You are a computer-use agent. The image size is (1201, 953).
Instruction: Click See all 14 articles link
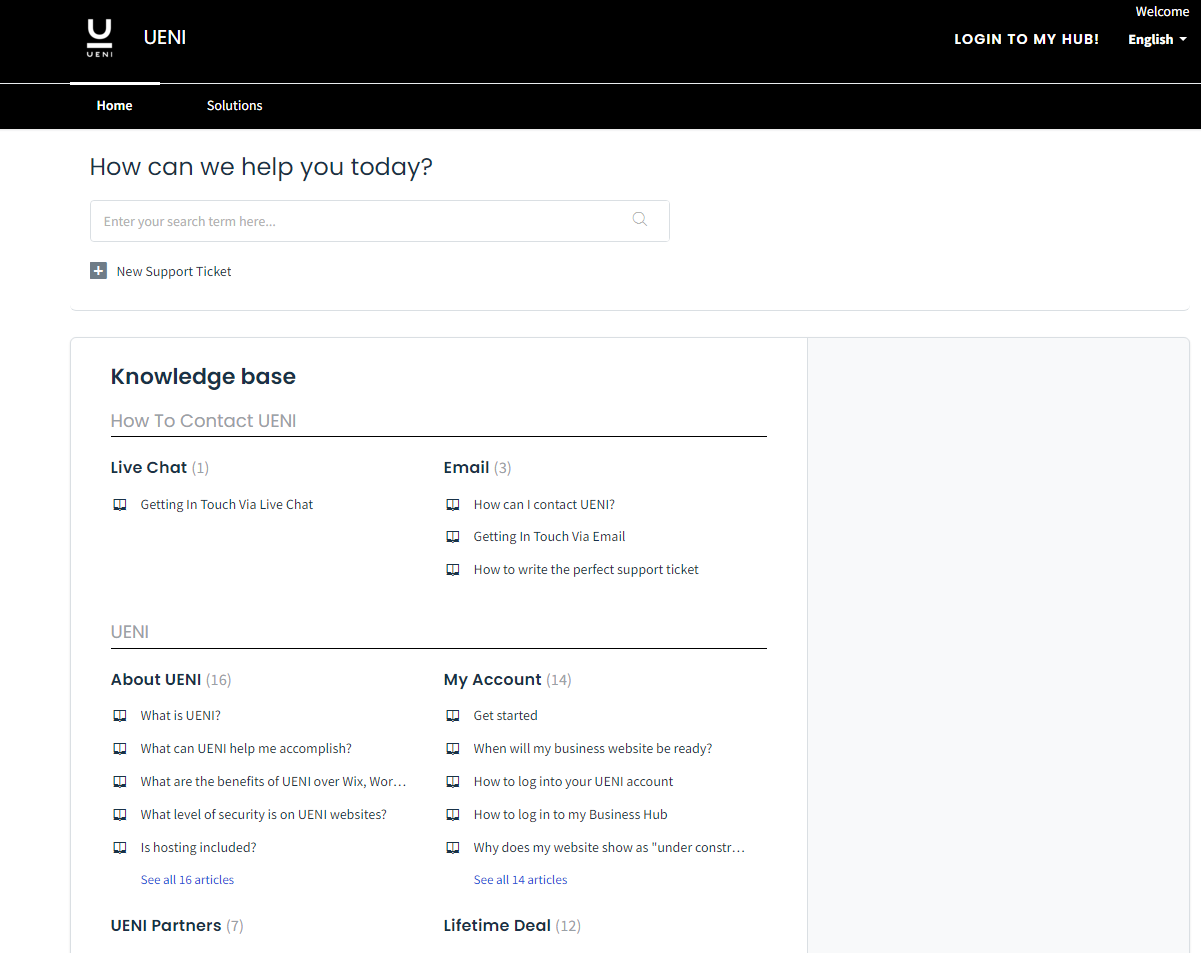click(520, 880)
